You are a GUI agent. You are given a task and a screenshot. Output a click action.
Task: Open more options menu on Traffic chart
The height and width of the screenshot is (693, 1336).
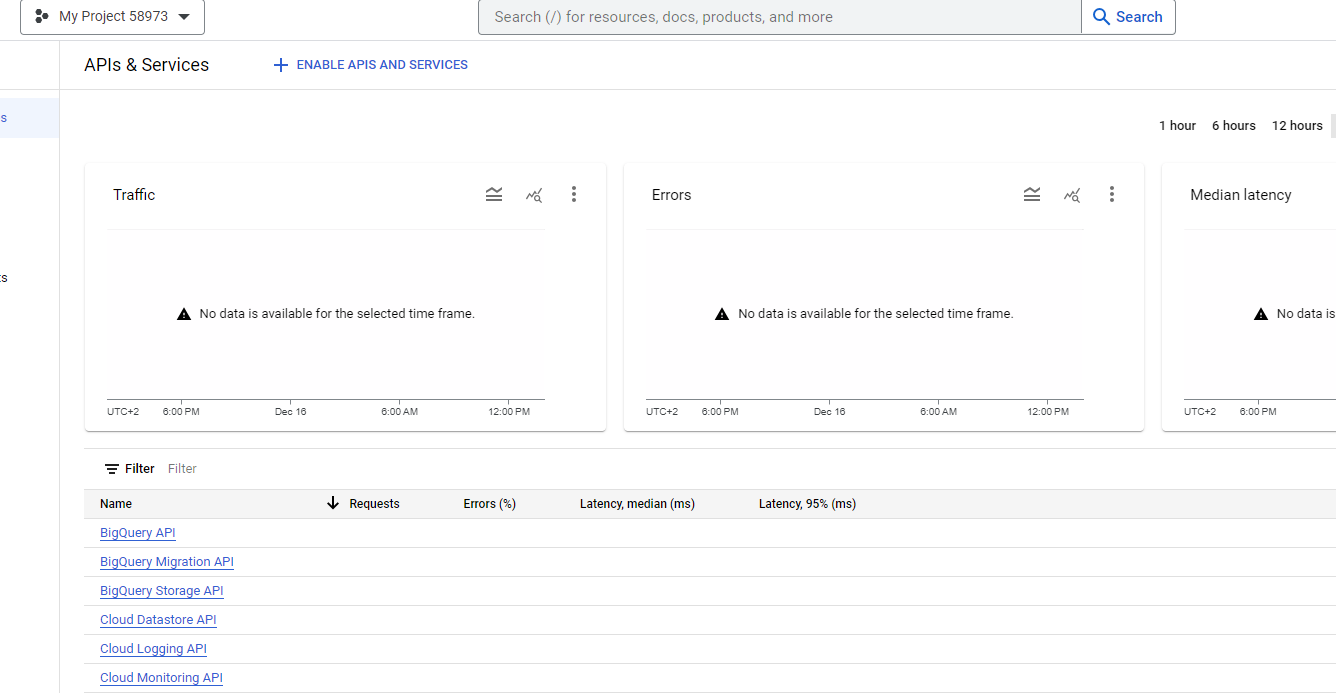tap(573, 195)
